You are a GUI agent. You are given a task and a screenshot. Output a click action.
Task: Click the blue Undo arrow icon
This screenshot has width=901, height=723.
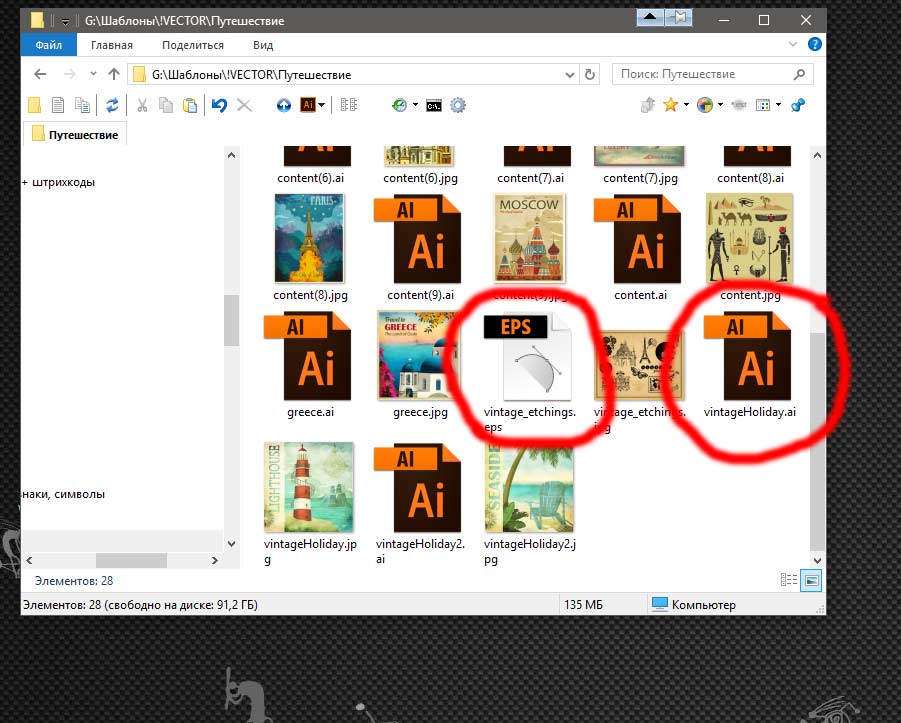coord(219,105)
